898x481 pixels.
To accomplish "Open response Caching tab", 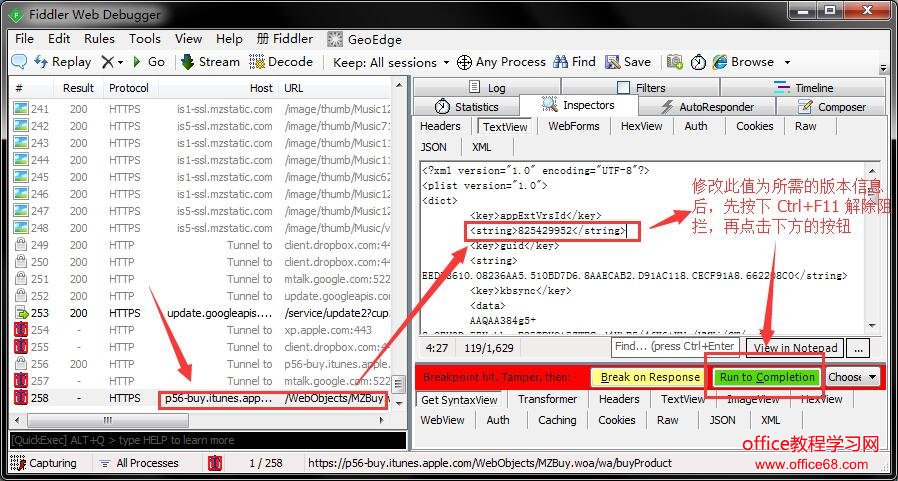I will [557, 420].
